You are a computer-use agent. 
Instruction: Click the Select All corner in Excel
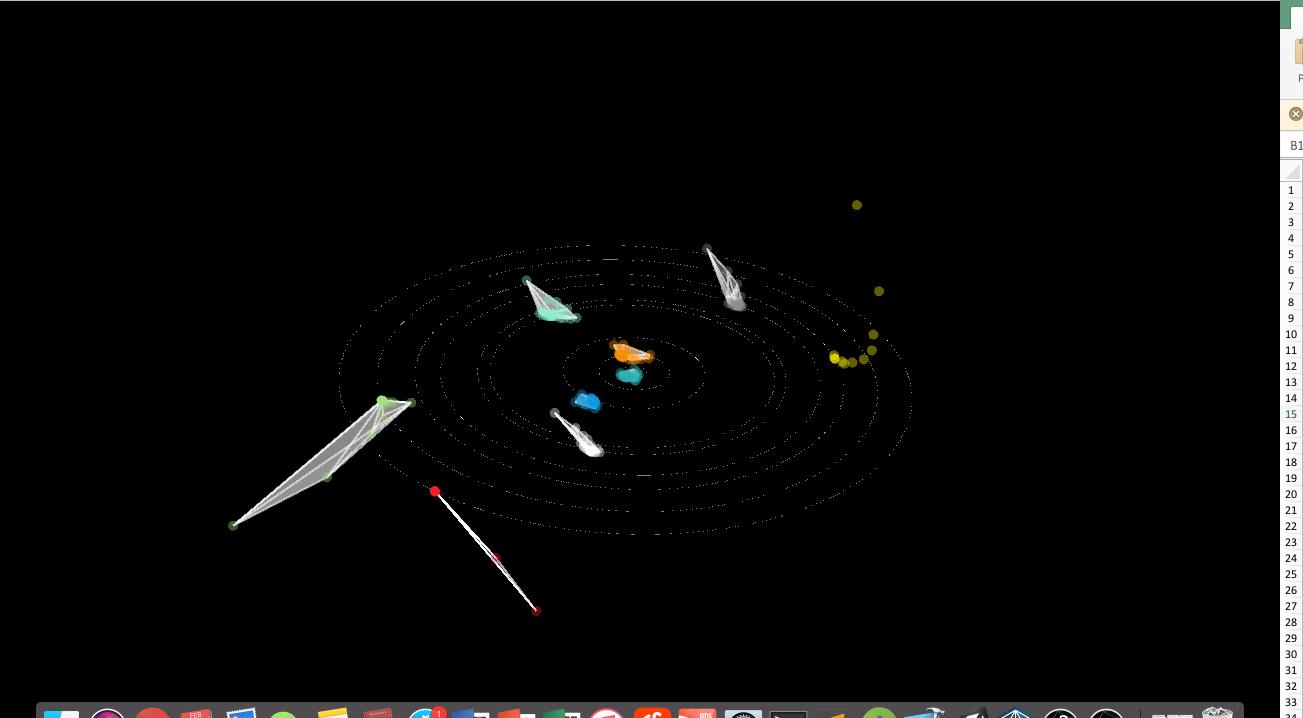tap(1291, 171)
